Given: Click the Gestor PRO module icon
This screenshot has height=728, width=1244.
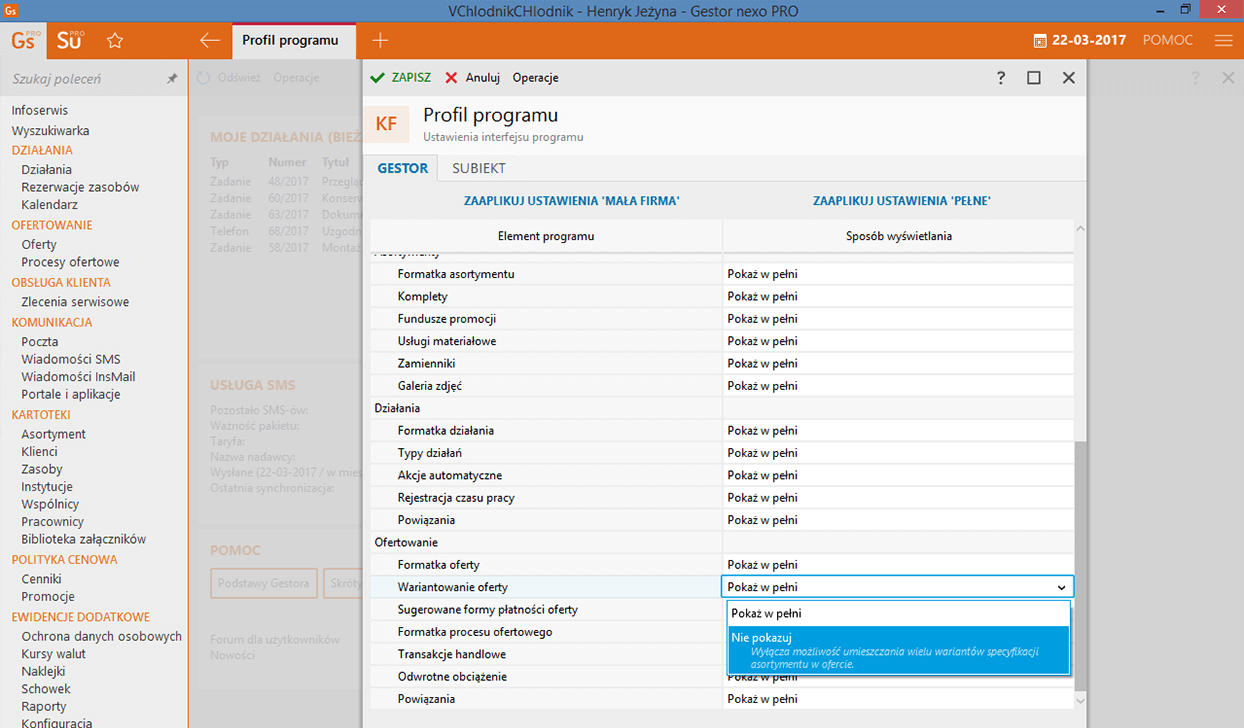Looking at the screenshot, I should point(25,40).
